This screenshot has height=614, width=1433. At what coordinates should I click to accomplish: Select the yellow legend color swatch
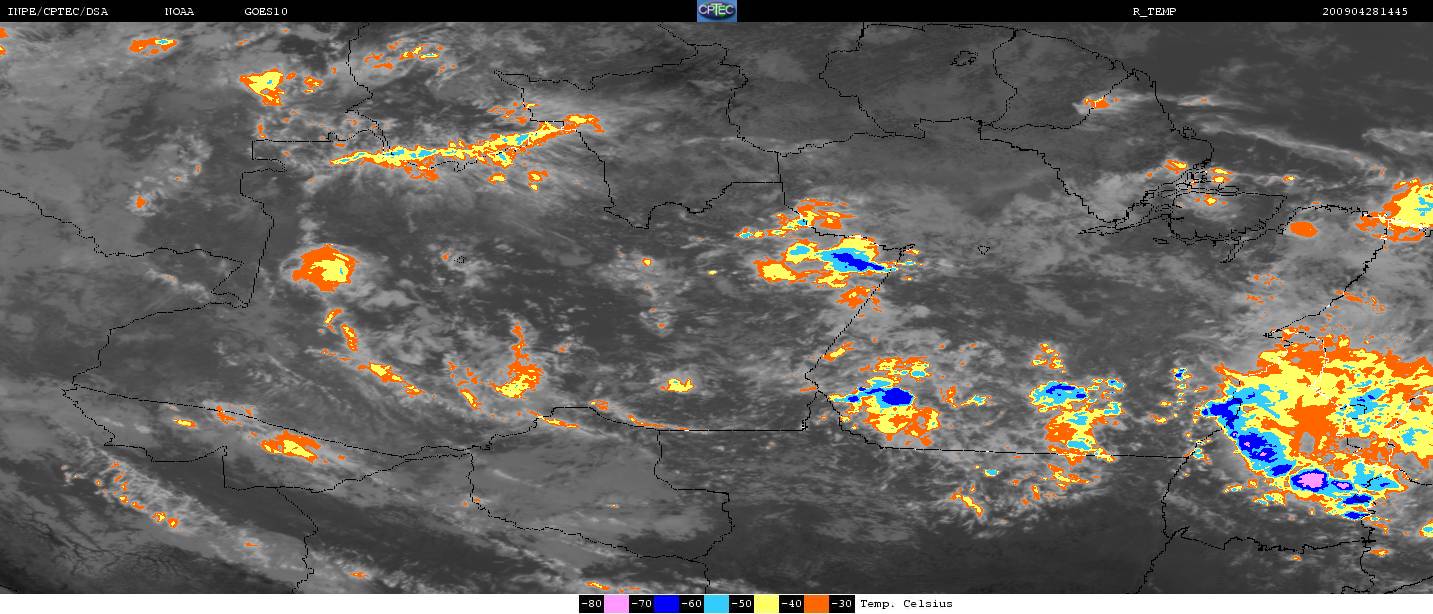tap(766, 604)
